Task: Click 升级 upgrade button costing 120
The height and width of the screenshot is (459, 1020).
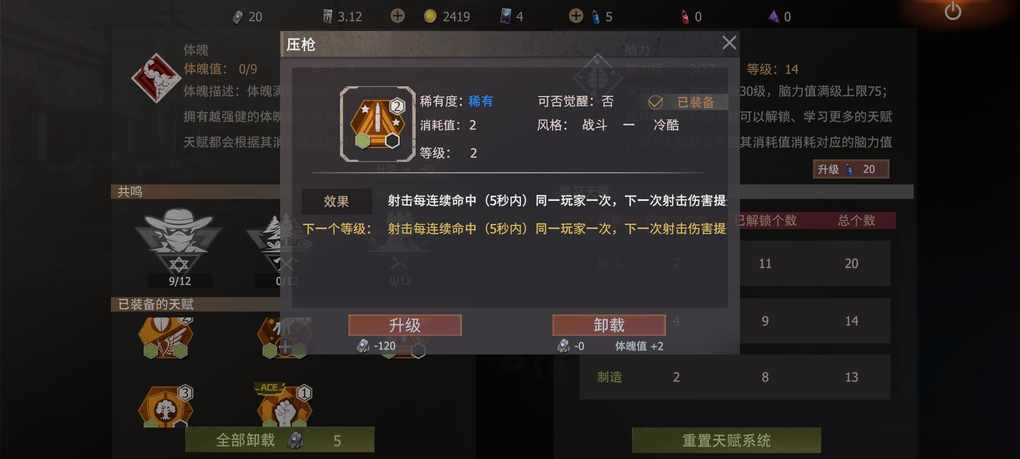Action: coord(405,325)
